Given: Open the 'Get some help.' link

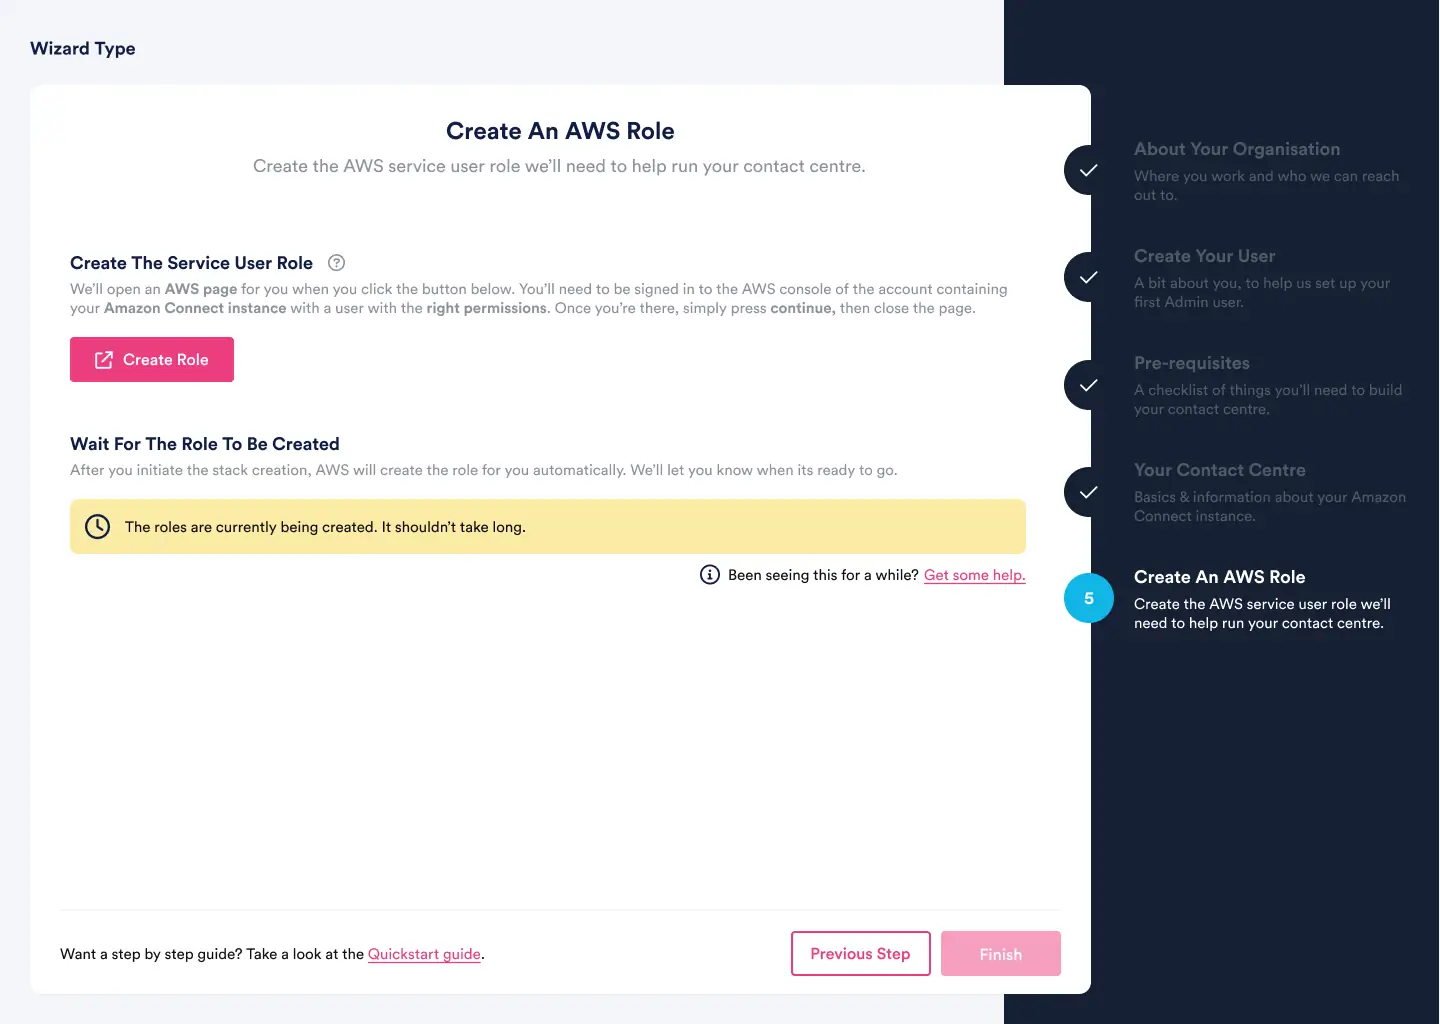Looking at the screenshot, I should pos(974,575).
